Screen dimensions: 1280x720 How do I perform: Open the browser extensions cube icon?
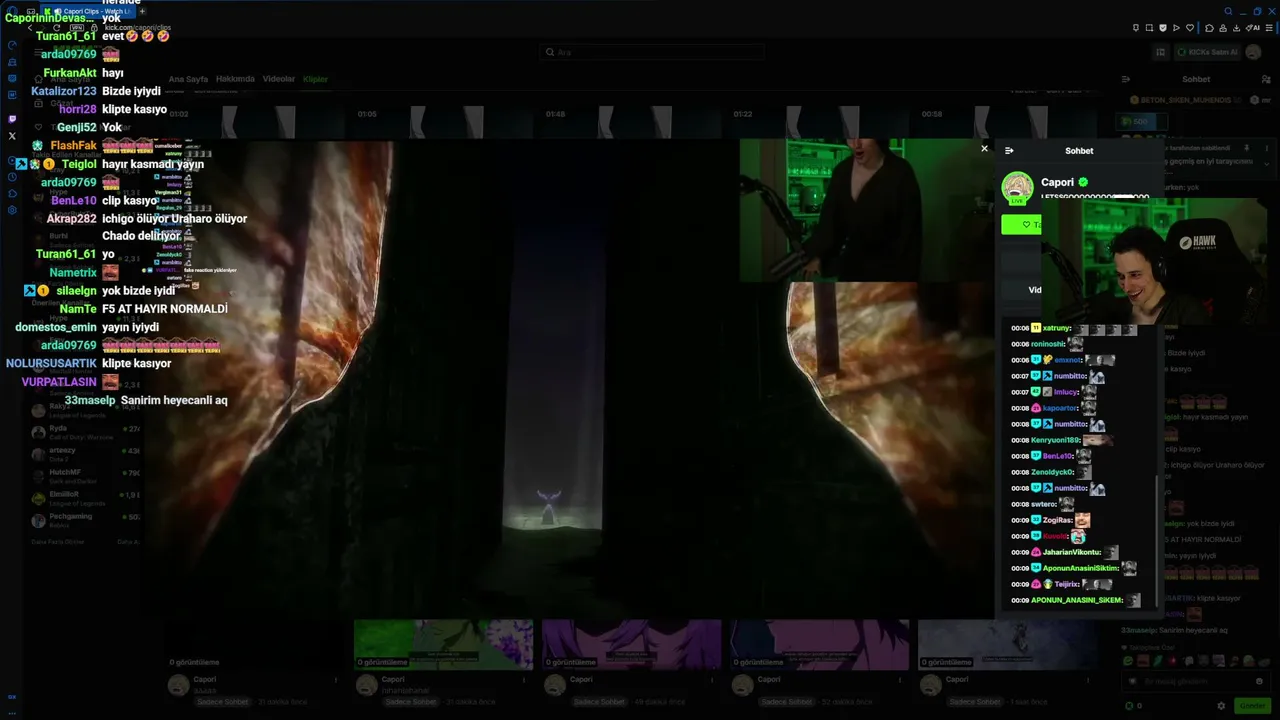pos(1209,28)
